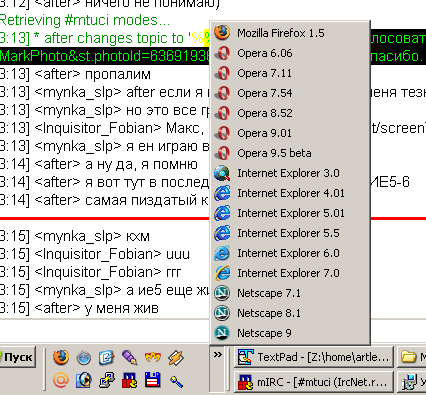
Task: Click the 'Retrieving #mtuci modes...' line
Action: point(85,20)
